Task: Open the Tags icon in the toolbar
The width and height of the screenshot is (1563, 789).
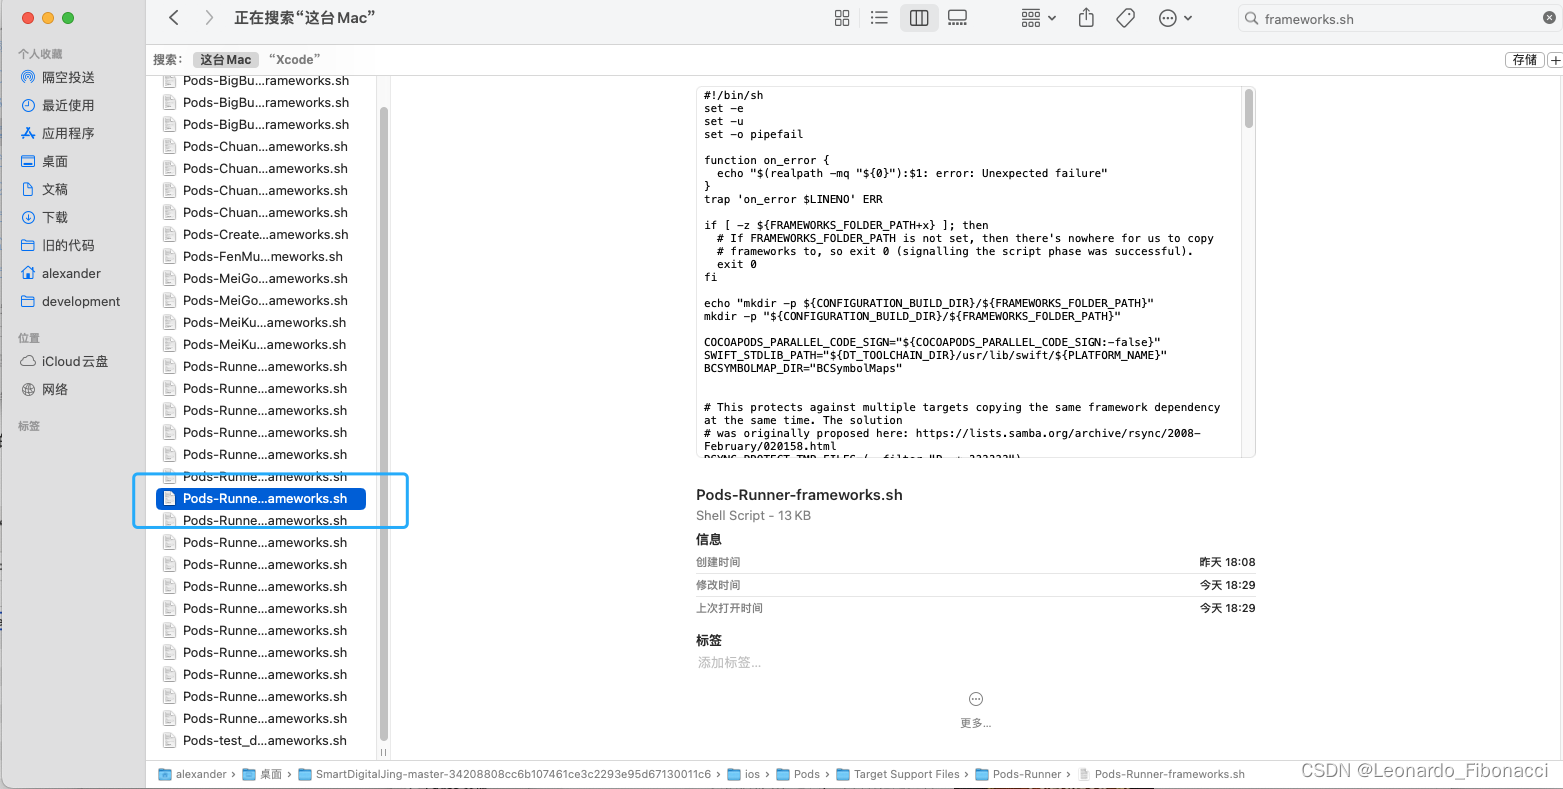Action: (x=1125, y=17)
